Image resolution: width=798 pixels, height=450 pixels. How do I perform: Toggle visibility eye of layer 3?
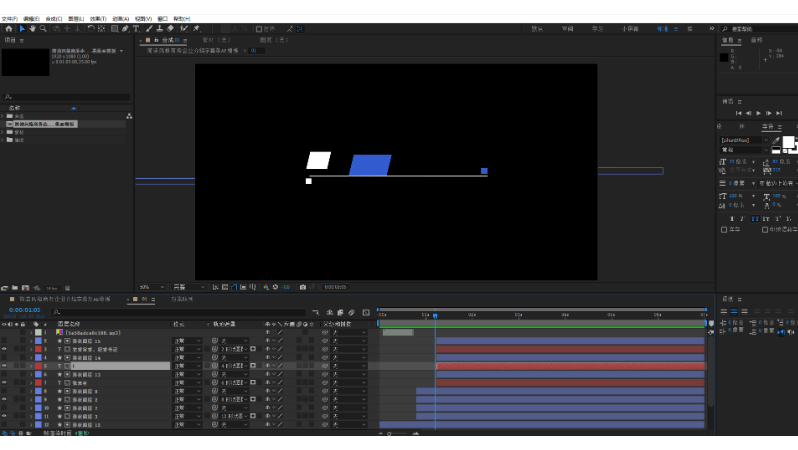coord(5,349)
